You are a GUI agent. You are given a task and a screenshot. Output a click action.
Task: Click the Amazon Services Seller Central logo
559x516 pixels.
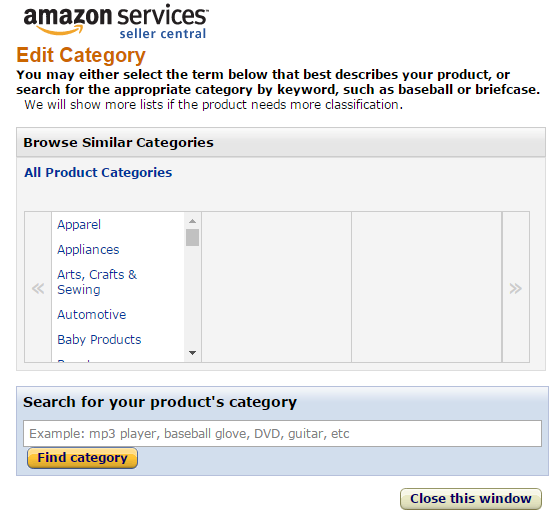pos(116,21)
